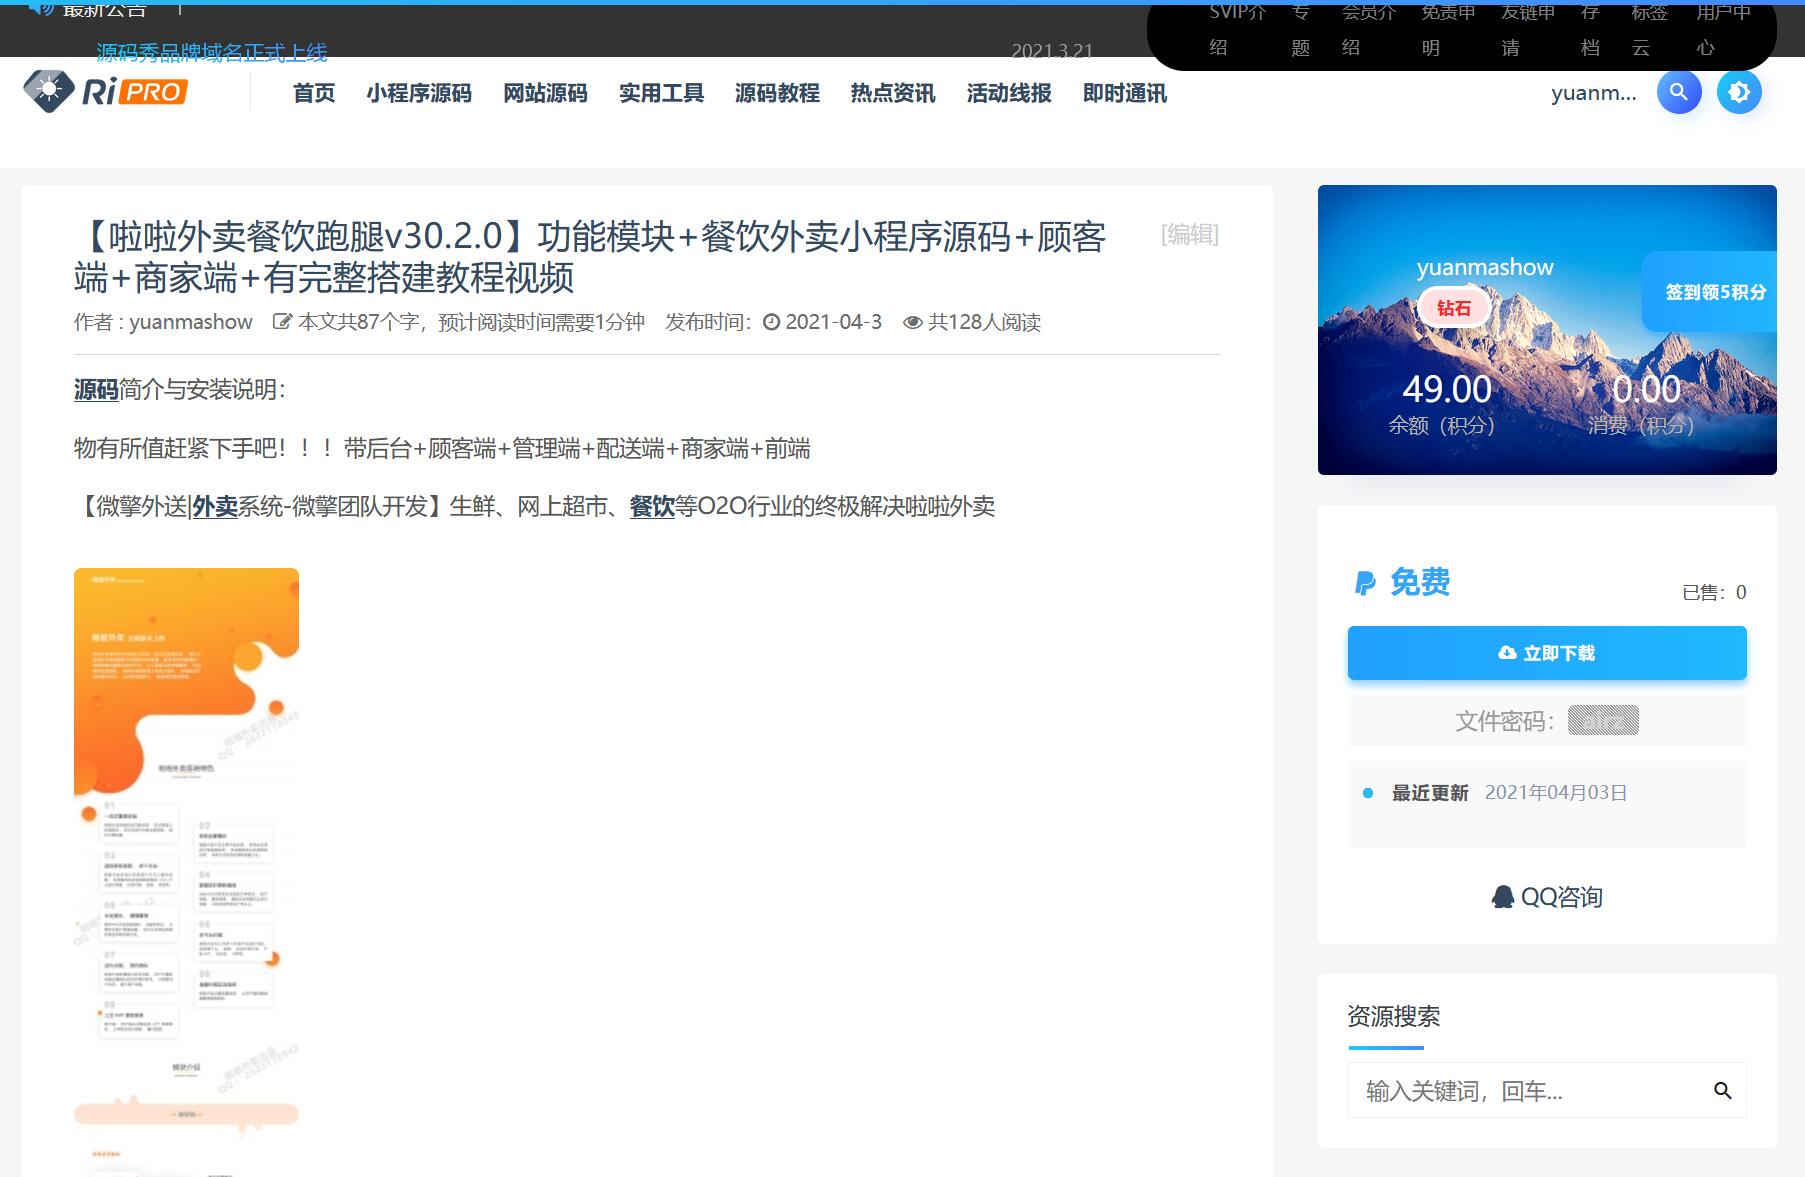This screenshot has height=1177, width=1805.
Task: Click the 源码 keyword link in intro
Action: coord(96,390)
